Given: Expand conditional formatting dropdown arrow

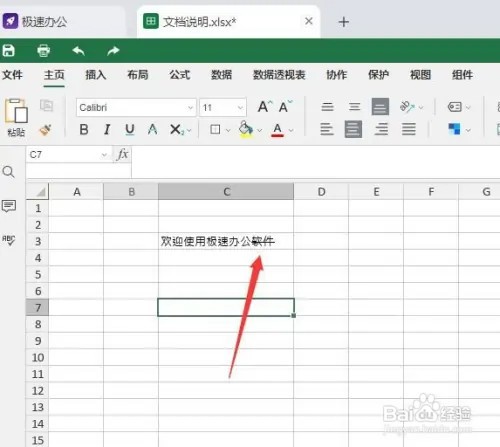Looking at the screenshot, I should click(468, 130).
